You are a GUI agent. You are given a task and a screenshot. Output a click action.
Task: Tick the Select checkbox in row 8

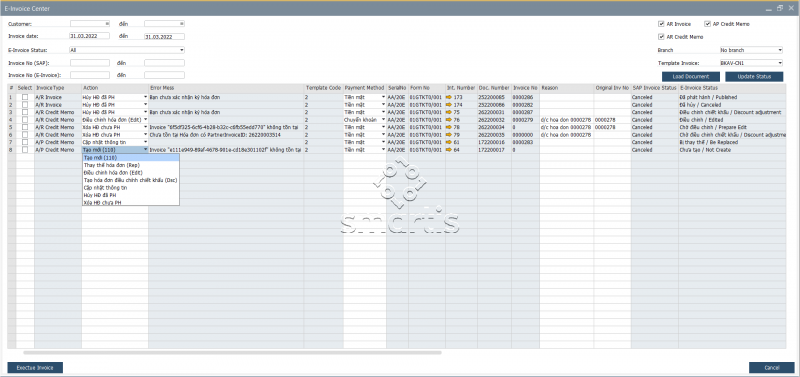[x=24, y=150]
